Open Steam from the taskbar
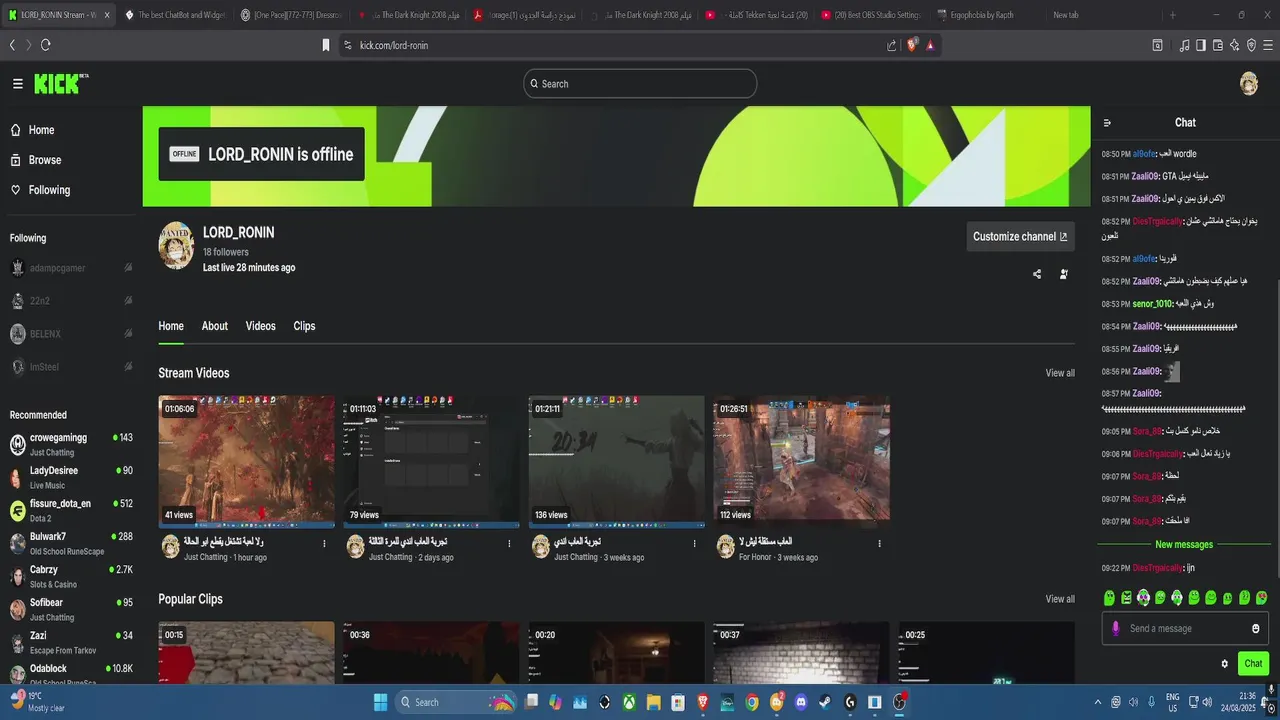This screenshot has width=1280, height=720. click(x=825, y=702)
